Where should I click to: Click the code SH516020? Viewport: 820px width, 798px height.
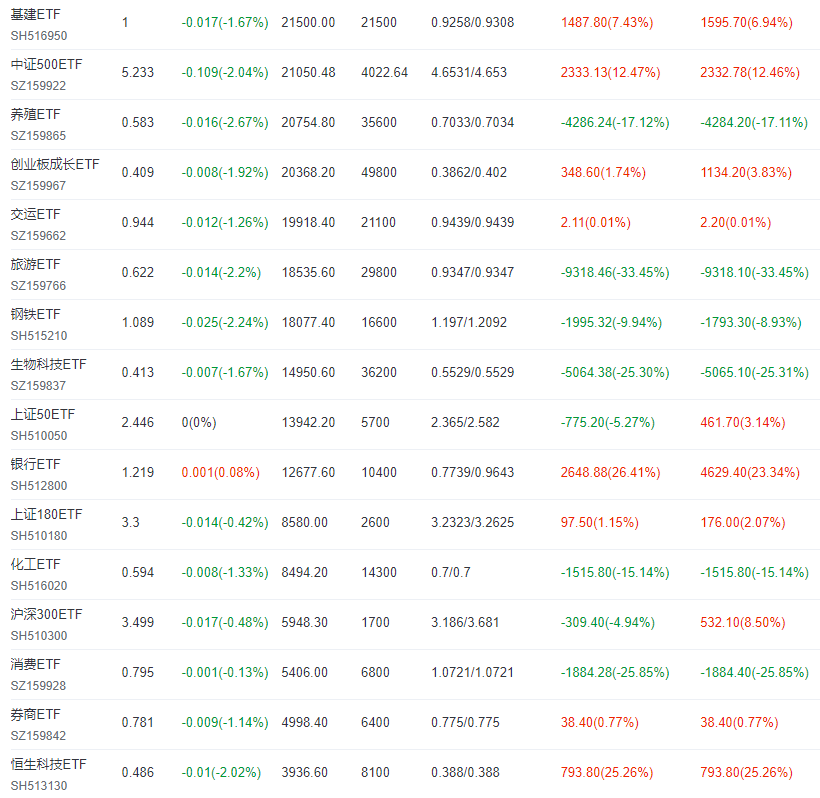pyautogui.click(x=39, y=586)
